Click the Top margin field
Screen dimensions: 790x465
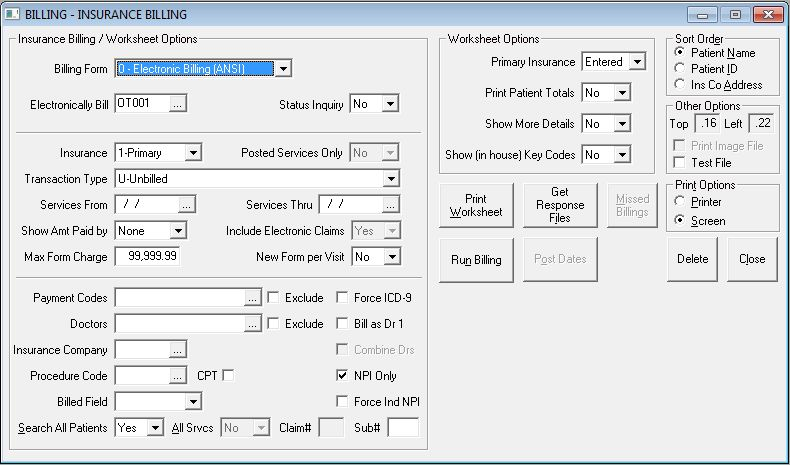[707, 123]
